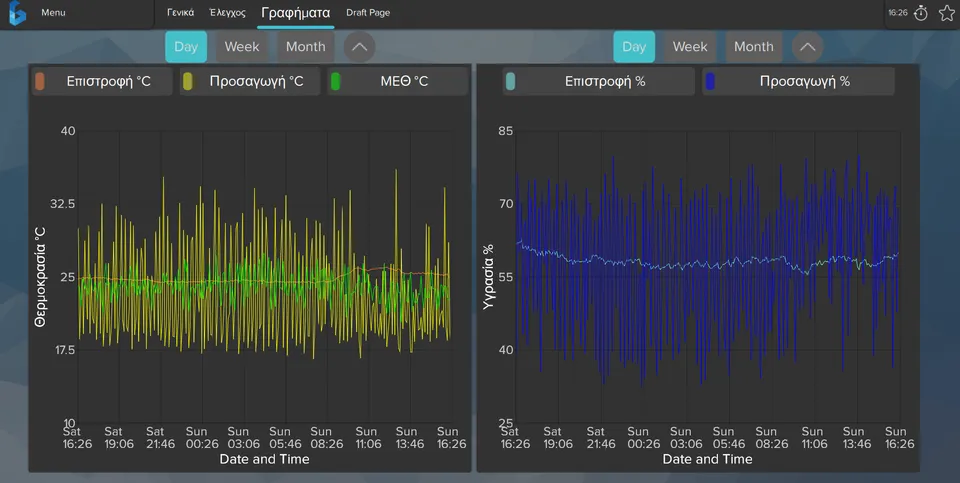This screenshot has width=960, height=483.
Task: Click the star favorite icon
Action: click(947, 13)
